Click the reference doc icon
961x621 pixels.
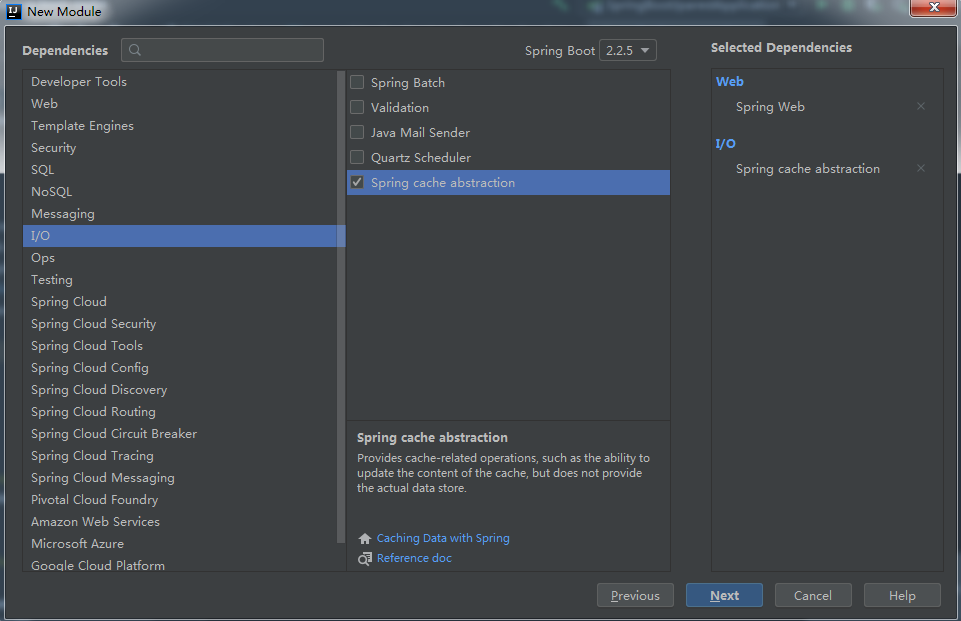click(x=365, y=558)
